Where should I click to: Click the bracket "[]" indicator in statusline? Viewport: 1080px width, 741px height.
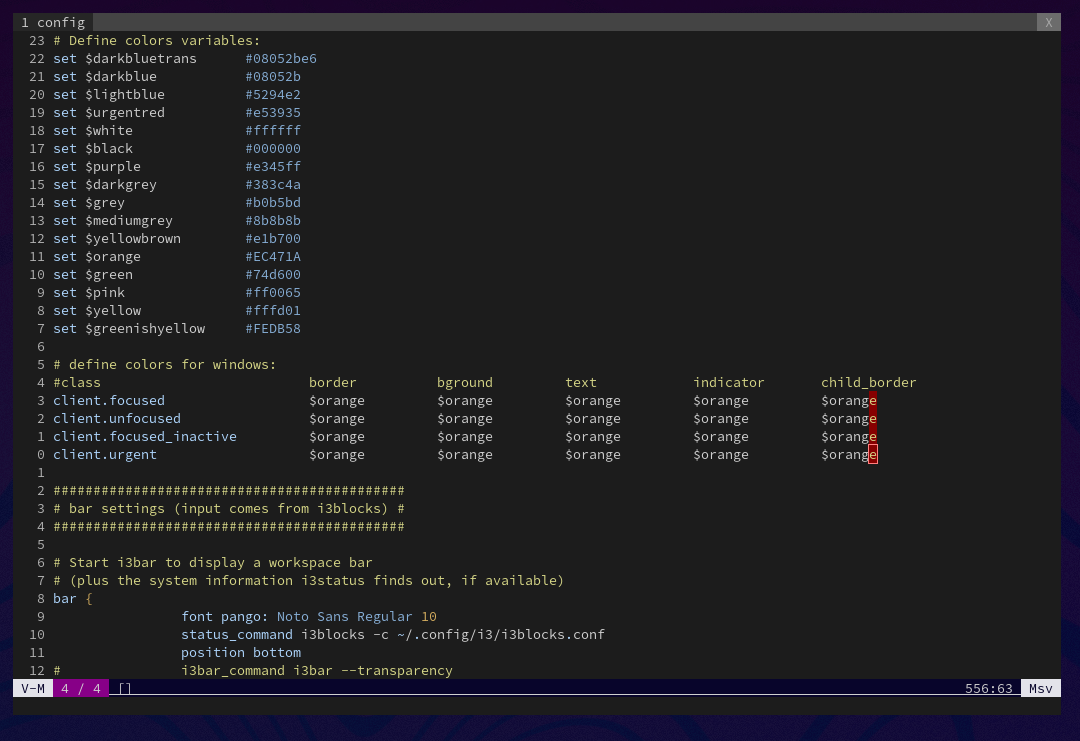pos(124,688)
